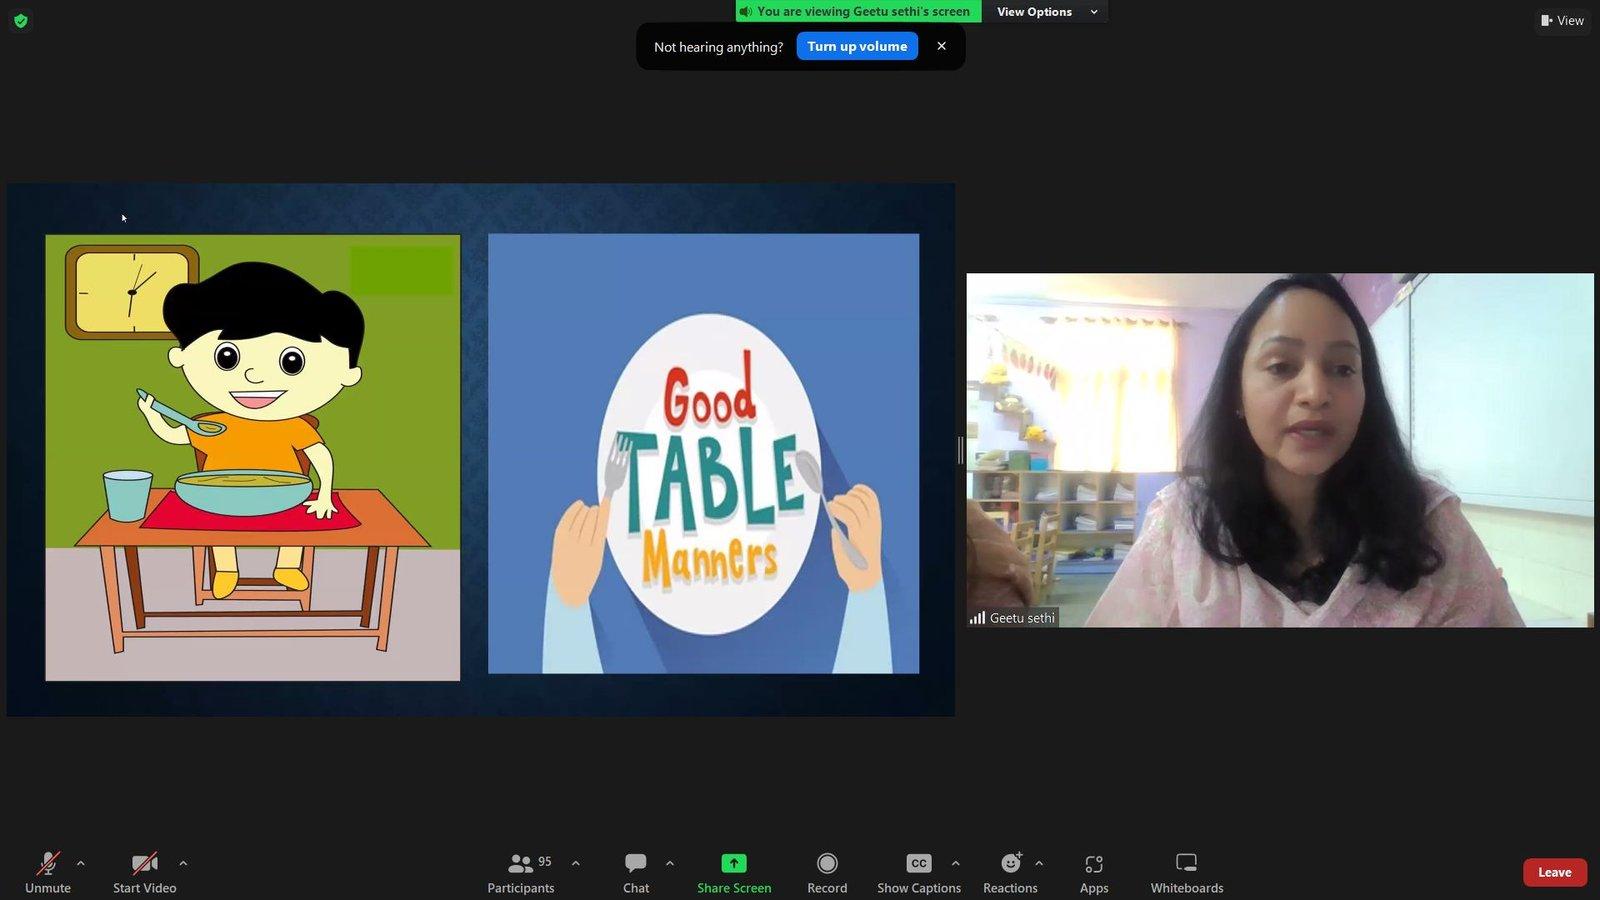Expand the Reactions options chevron

pos(1039,863)
